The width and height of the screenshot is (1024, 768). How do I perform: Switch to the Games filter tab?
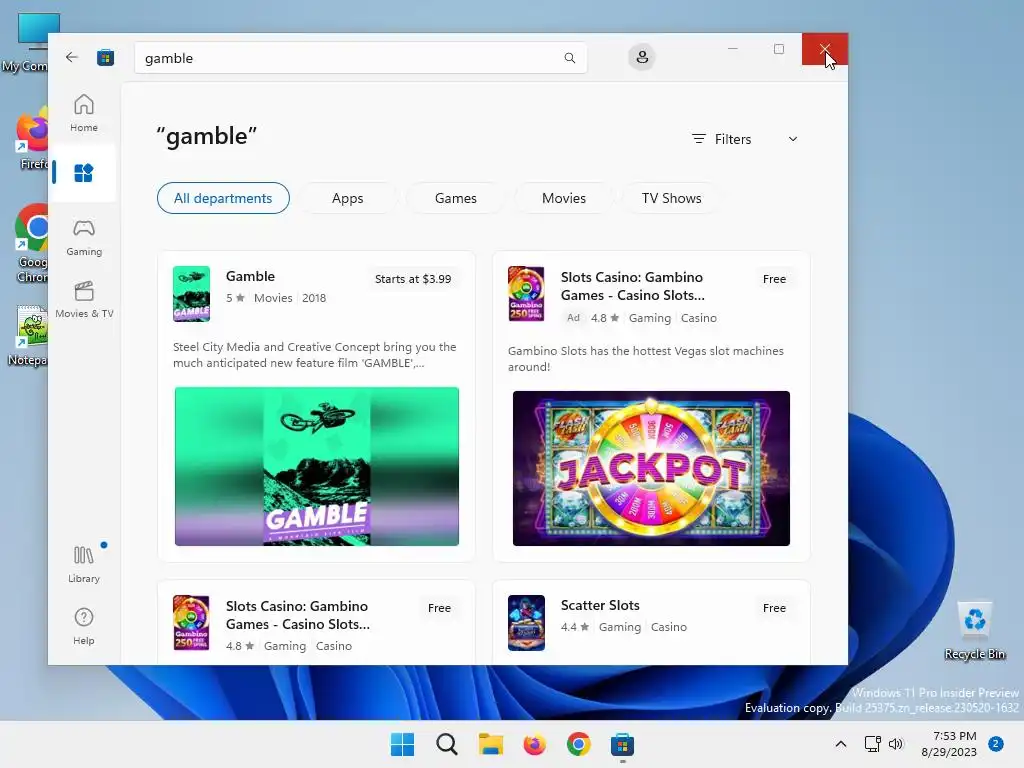(456, 198)
